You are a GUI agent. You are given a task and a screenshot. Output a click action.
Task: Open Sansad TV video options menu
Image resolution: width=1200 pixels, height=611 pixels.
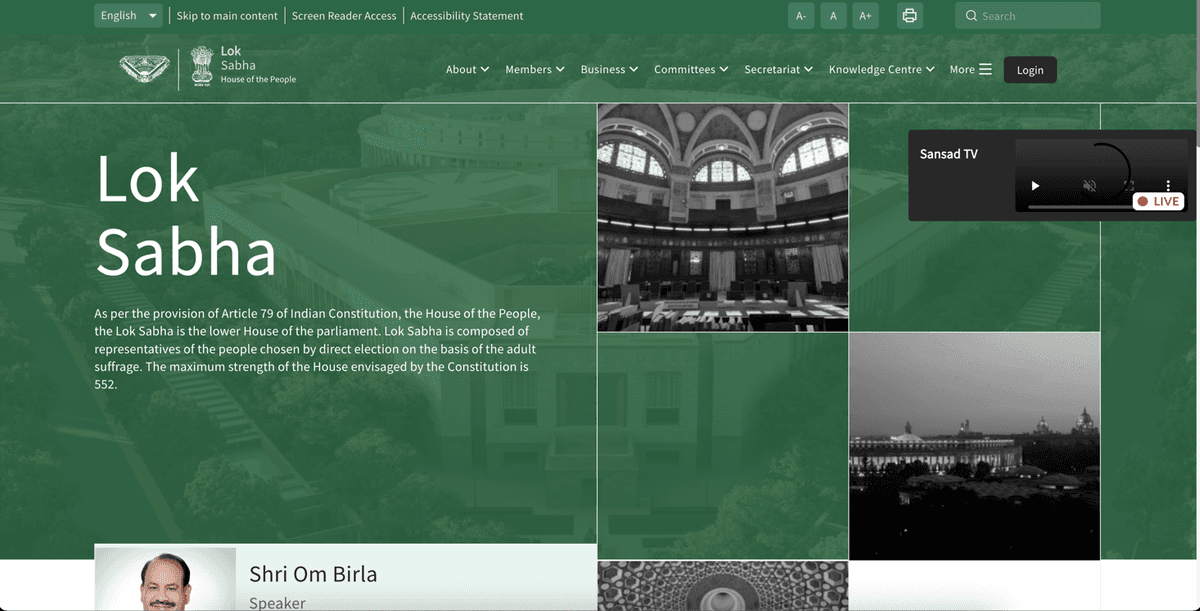click(x=1168, y=186)
